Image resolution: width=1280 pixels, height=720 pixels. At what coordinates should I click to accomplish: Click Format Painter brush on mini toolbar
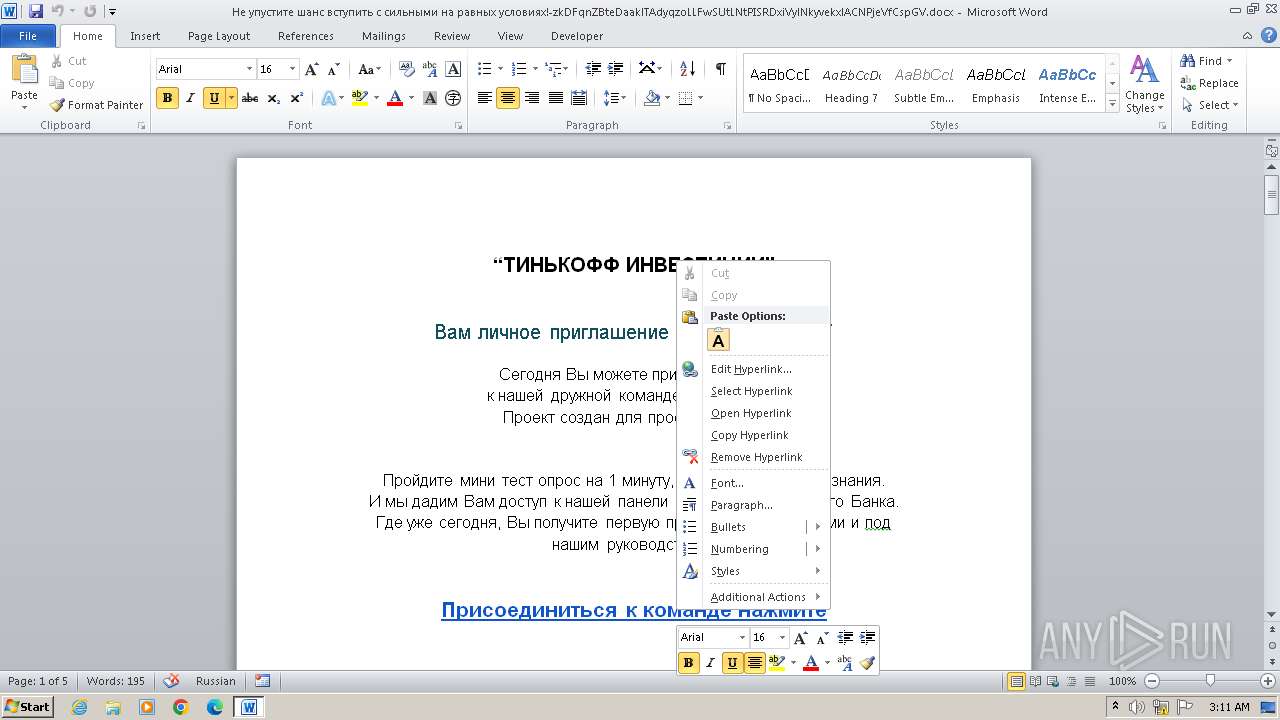867,663
